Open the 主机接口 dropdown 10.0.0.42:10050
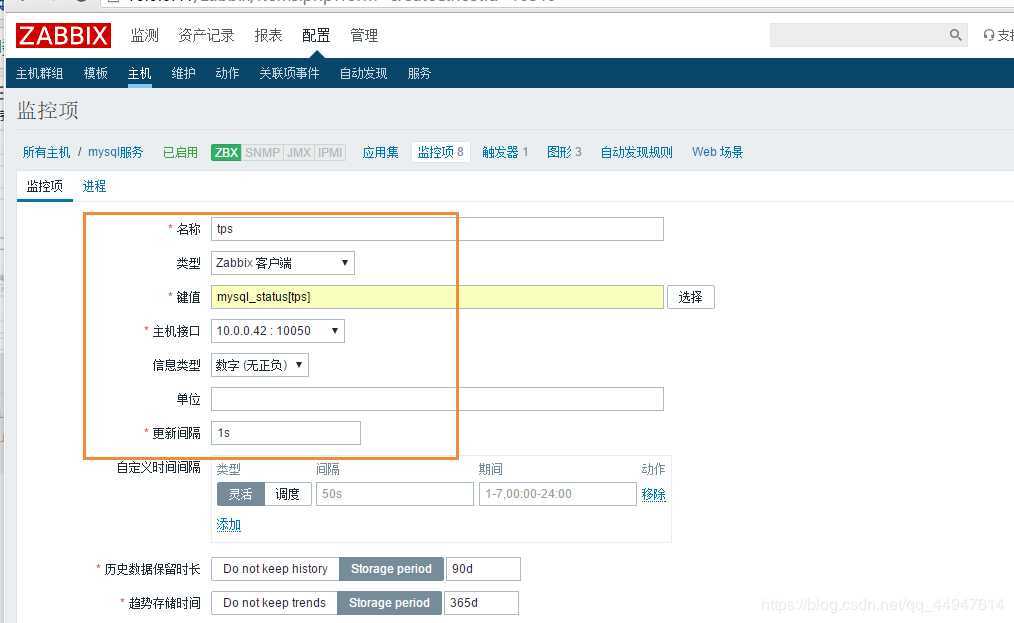 (277, 331)
